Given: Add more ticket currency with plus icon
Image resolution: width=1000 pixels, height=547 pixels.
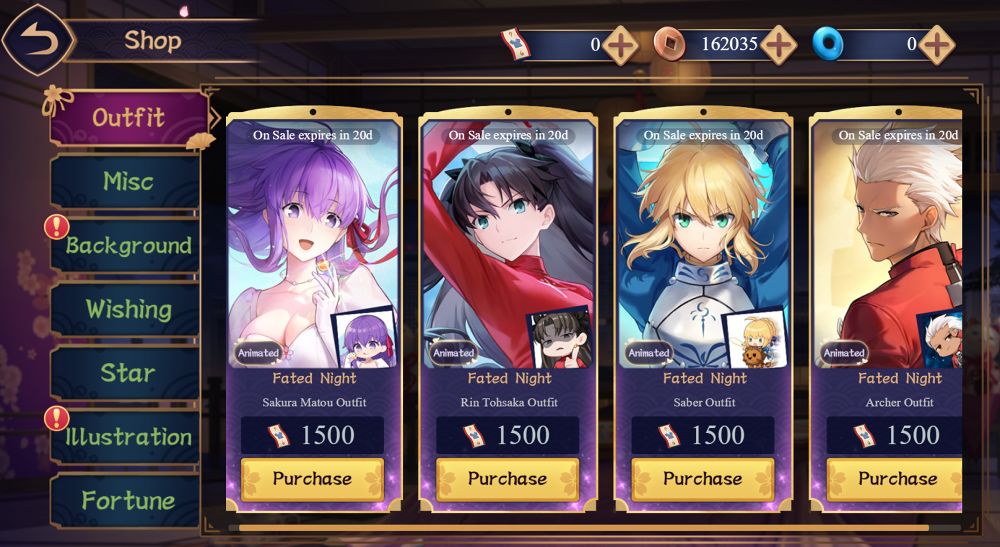Looking at the screenshot, I should [620, 45].
